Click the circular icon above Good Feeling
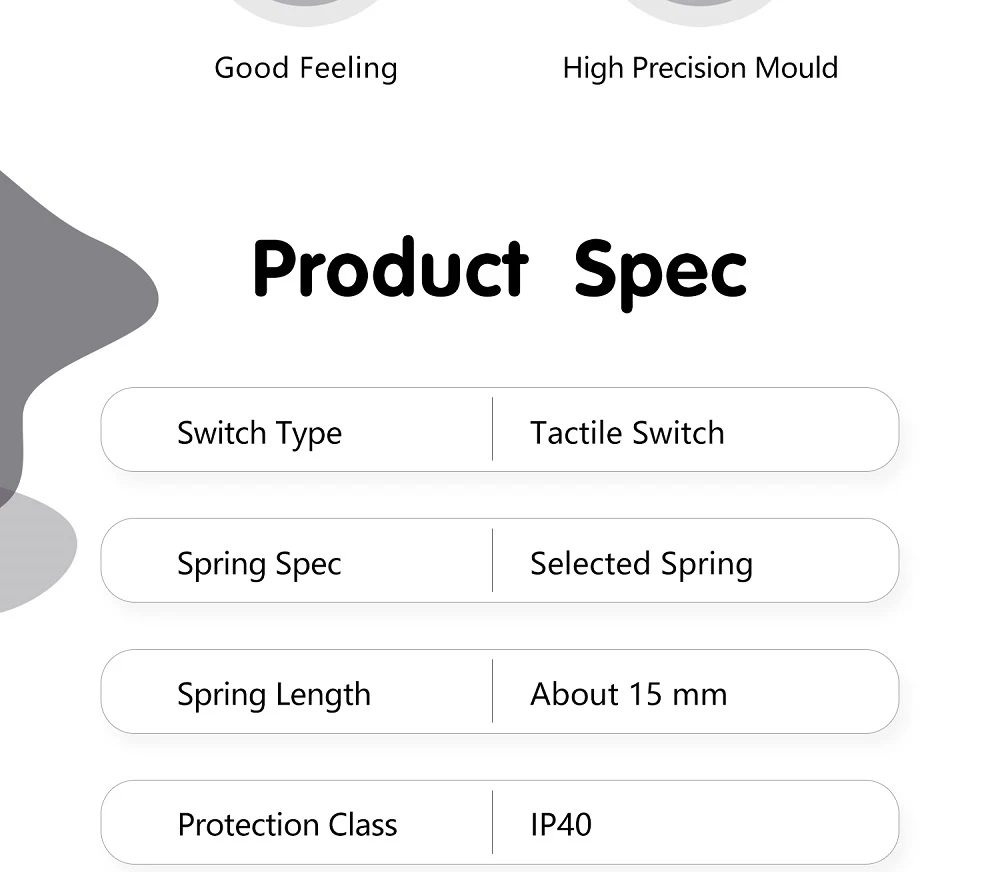This screenshot has width=1000, height=872. pyautogui.click(x=305, y=10)
